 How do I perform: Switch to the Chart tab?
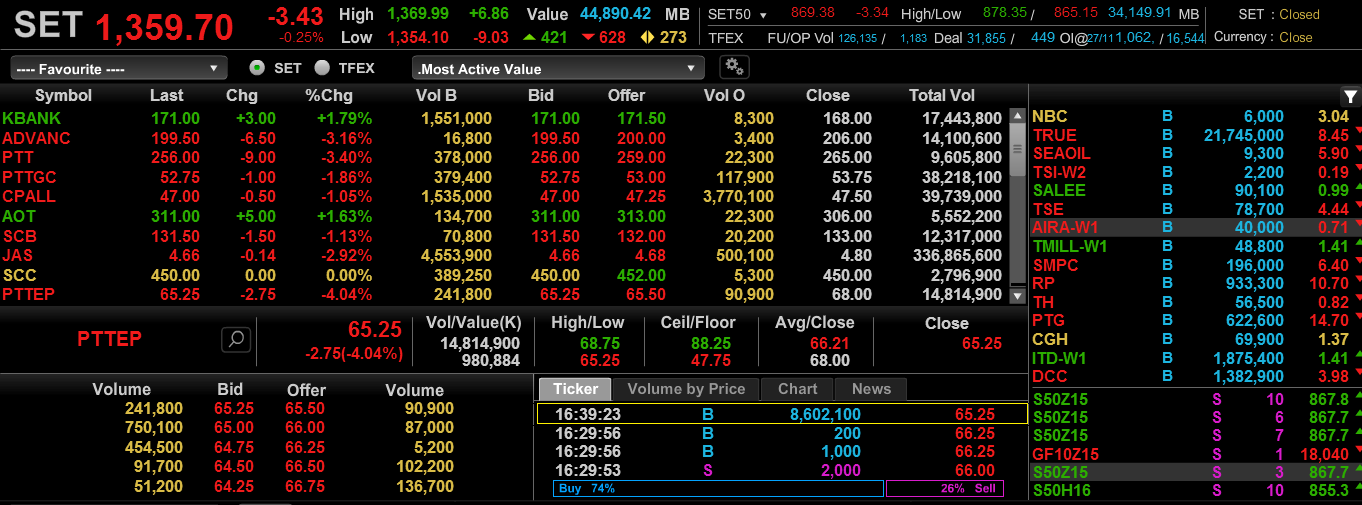pos(797,389)
